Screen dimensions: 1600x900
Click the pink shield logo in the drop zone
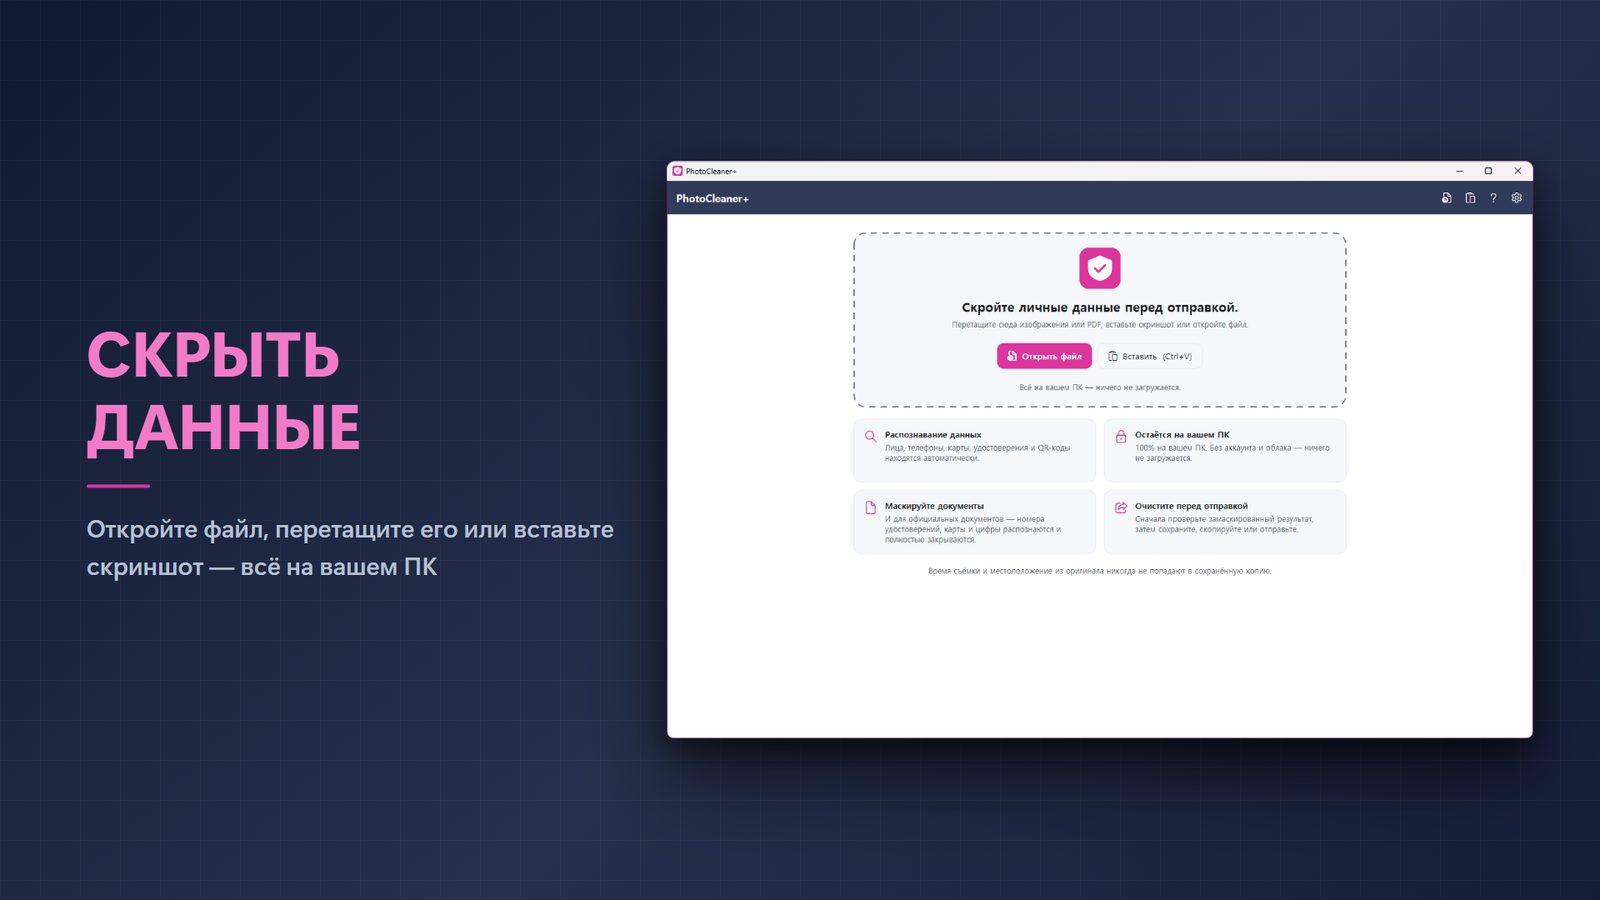1100,268
